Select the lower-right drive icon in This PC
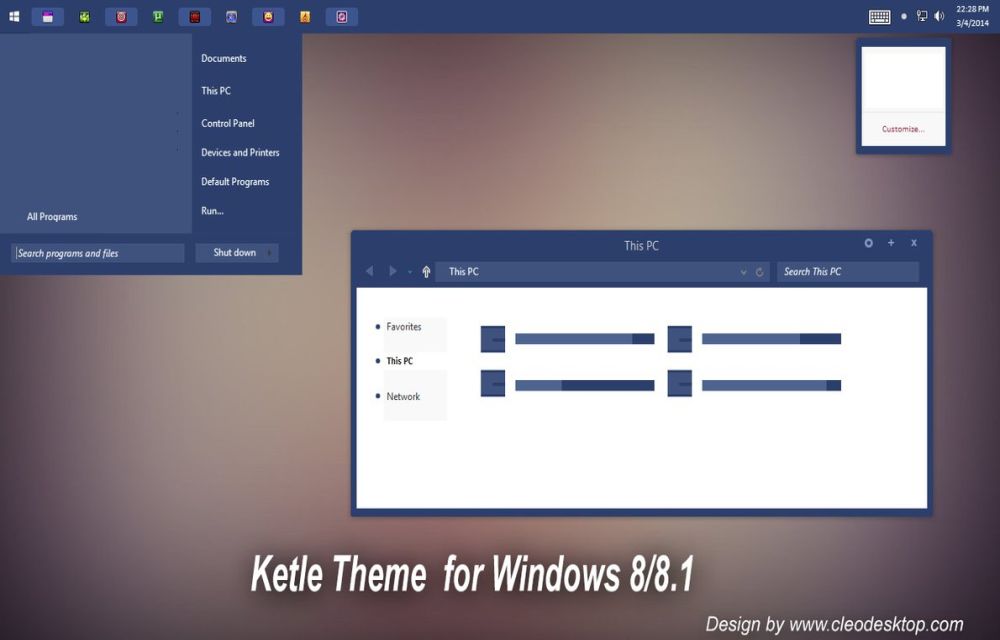The height and width of the screenshot is (640, 1000). pyautogui.click(x=680, y=384)
